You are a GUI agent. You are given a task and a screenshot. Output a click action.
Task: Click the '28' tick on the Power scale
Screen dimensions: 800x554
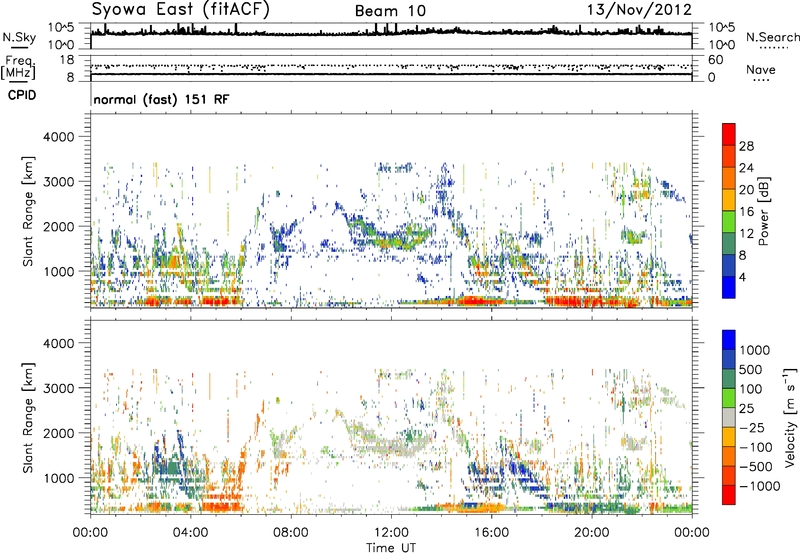click(746, 146)
